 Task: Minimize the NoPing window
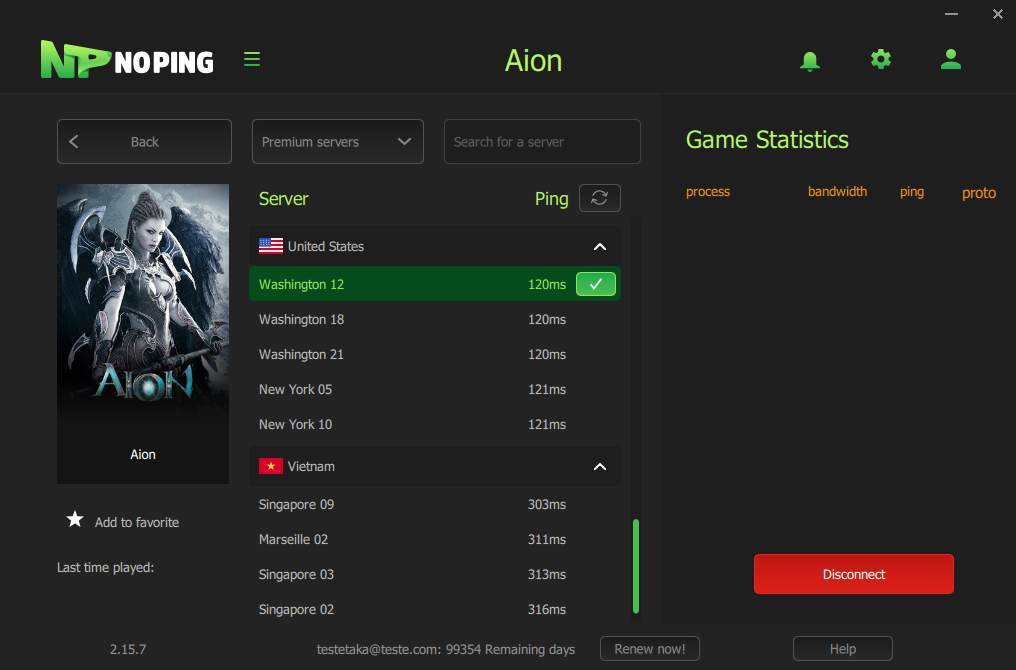pyautogui.click(x=951, y=14)
